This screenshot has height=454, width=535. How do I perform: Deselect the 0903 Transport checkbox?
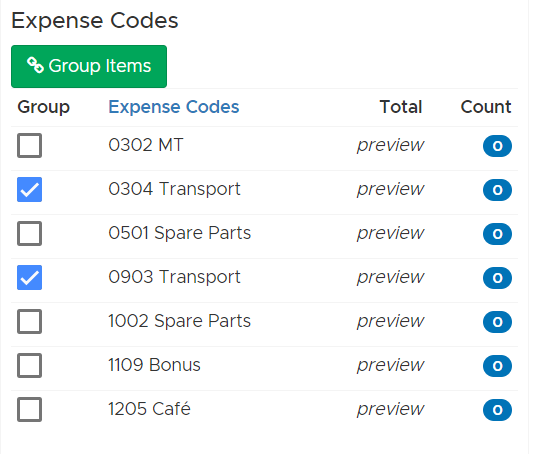(30, 278)
